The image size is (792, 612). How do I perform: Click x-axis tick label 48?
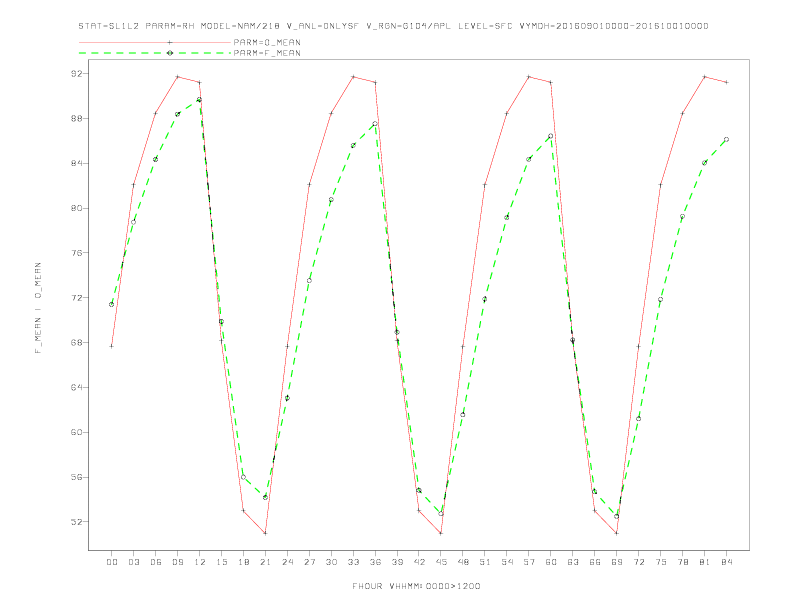point(463,562)
